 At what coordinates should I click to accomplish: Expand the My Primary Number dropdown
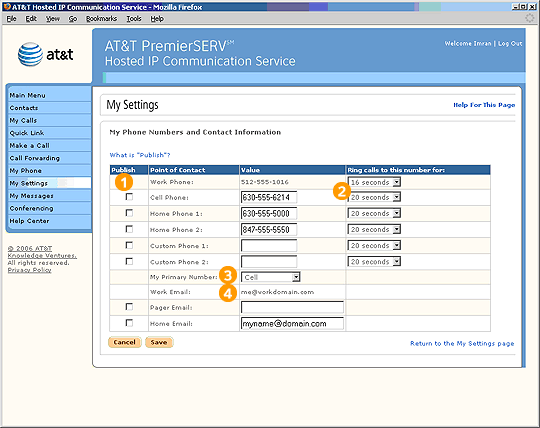tap(271, 277)
